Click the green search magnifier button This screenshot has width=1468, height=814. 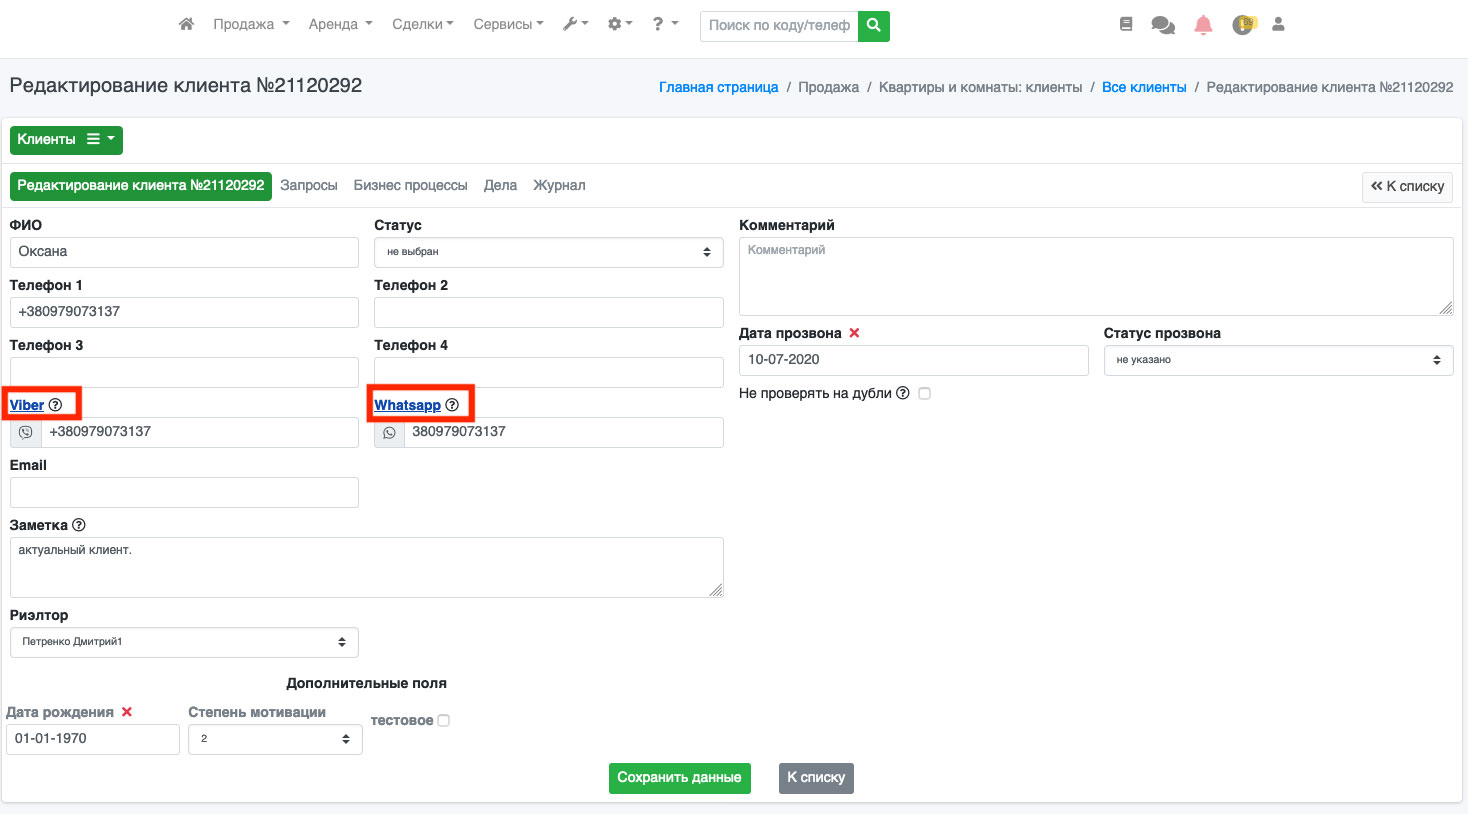[873, 25]
